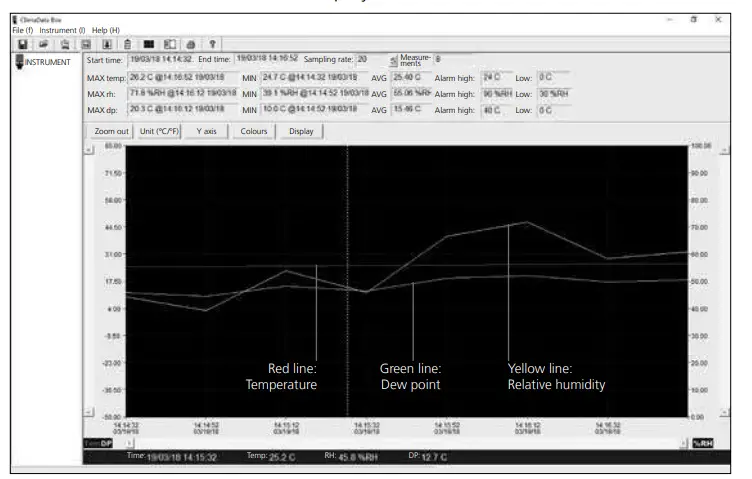Screen dimensions: 752x479
Task: Click the Save floppy disk toolbar icon
Action: pos(23,45)
